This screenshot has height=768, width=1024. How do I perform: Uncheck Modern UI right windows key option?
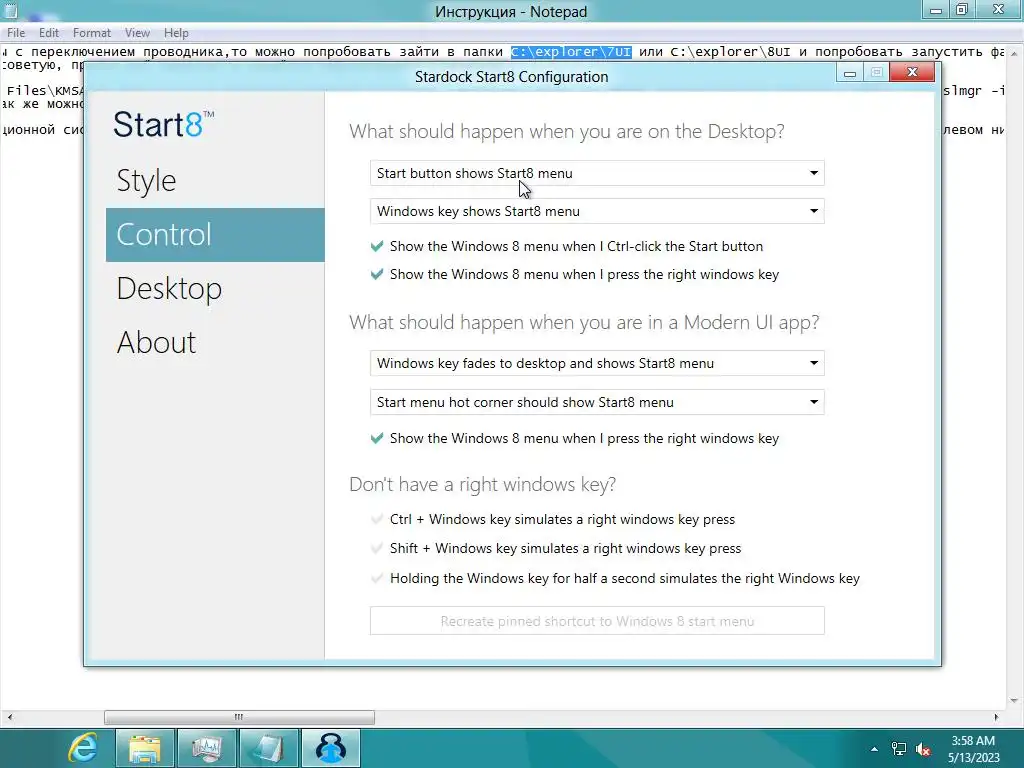click(x=377, y=438)
